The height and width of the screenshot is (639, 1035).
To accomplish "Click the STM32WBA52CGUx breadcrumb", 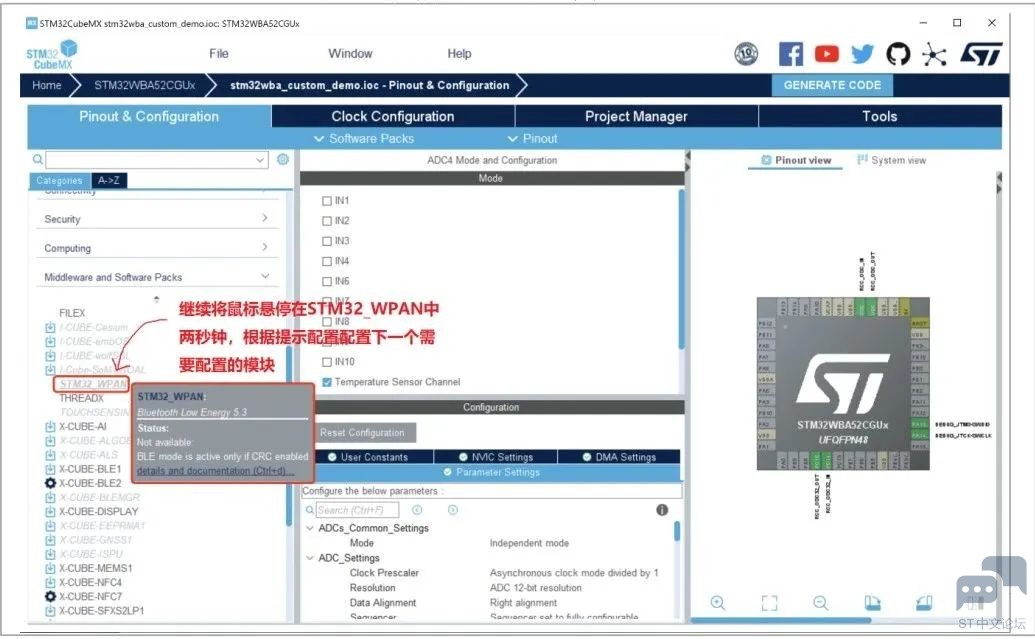I will coord(145,85).
